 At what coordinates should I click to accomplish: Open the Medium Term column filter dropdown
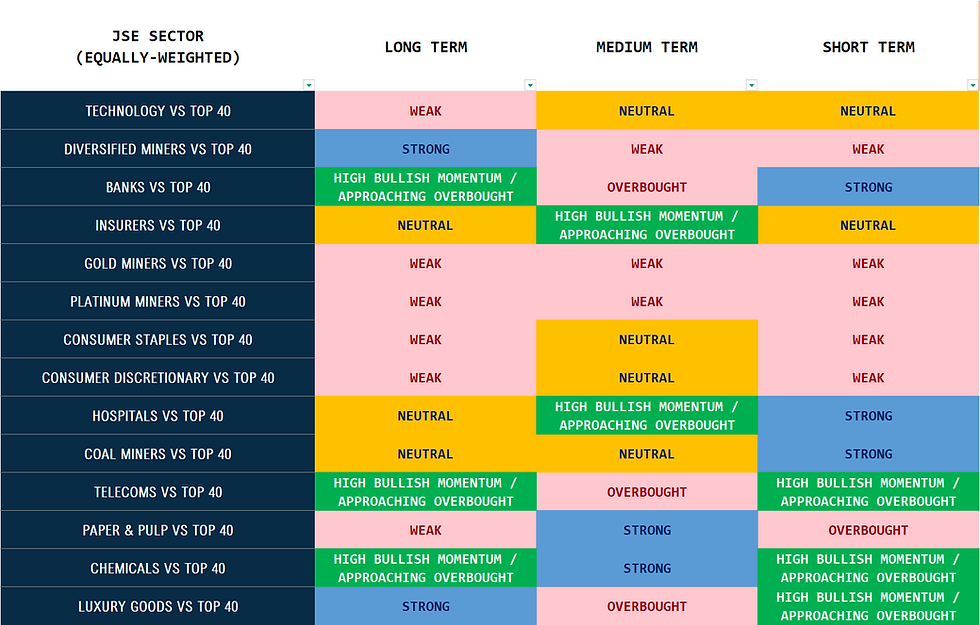751,85
